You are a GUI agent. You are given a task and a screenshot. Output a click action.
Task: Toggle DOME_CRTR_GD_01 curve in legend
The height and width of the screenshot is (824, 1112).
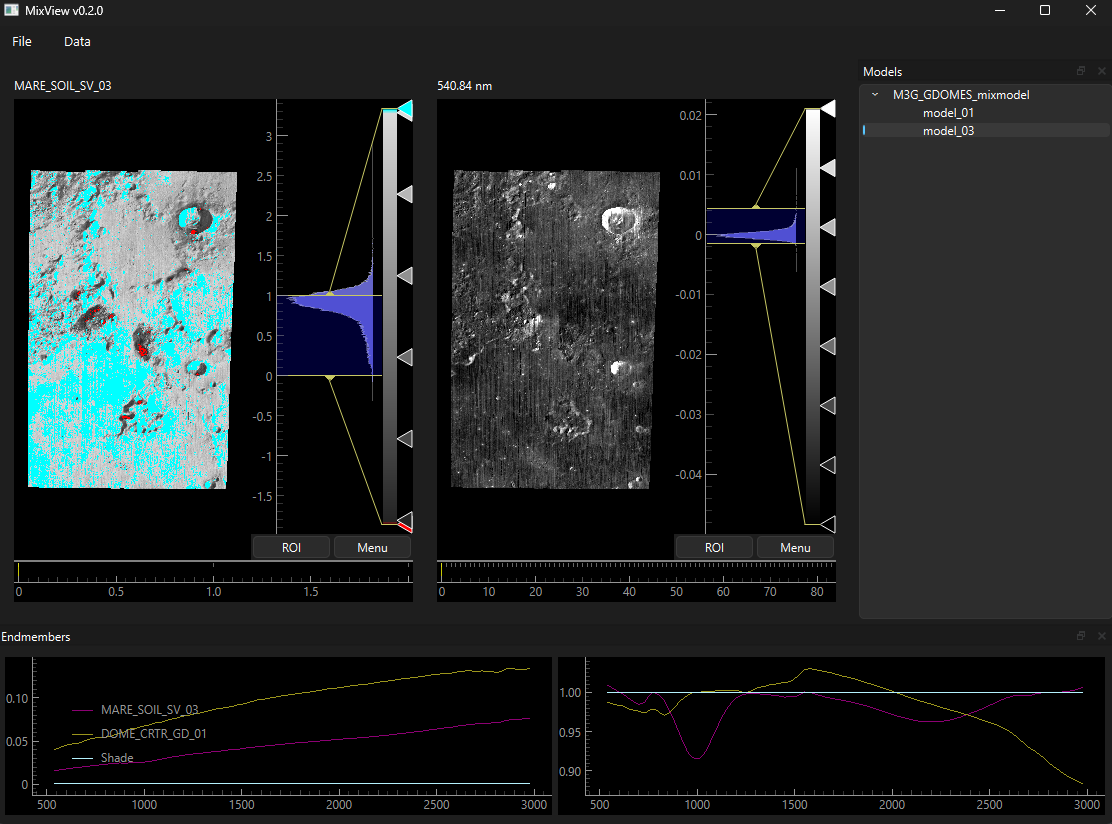pyautogui.click(x=153, y=734)
